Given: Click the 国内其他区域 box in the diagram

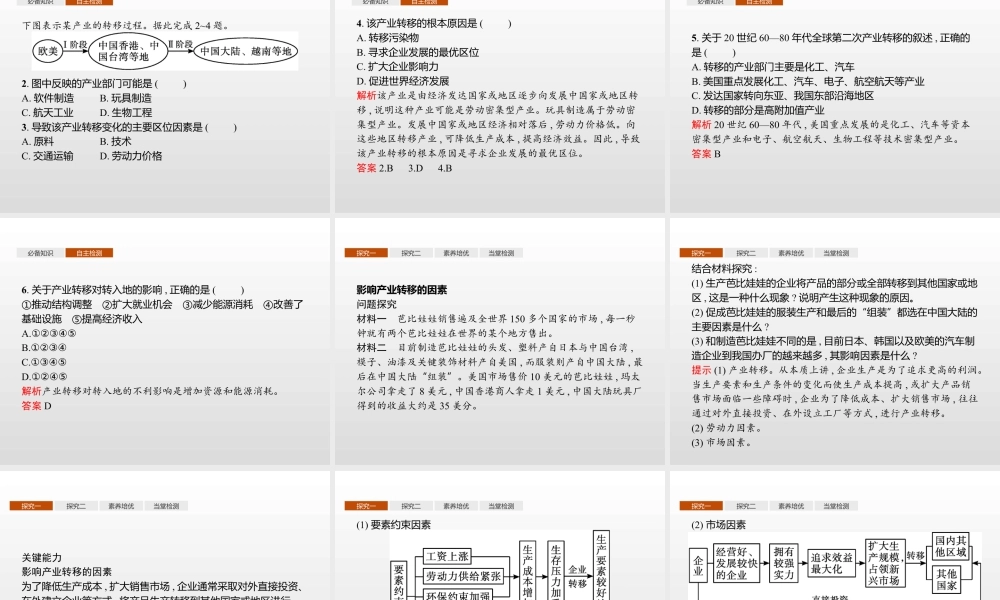Looking at the screenshot, I should [x=951, y=545].
